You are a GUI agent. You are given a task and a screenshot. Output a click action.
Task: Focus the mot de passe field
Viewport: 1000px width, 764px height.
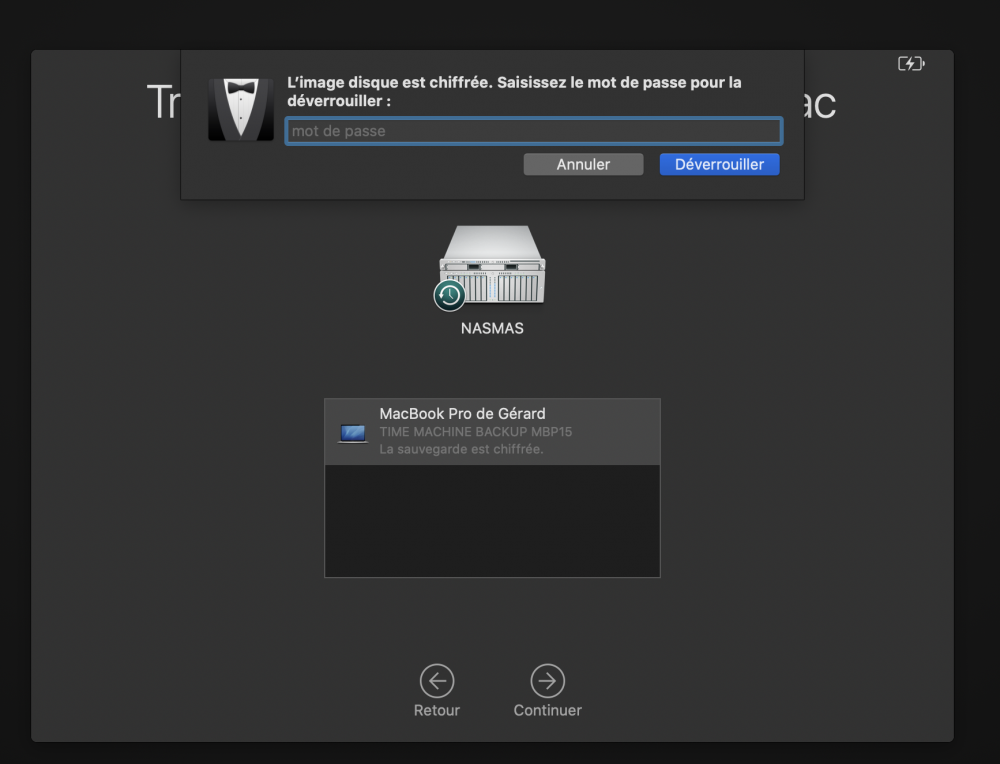click(x=534, y=131)
